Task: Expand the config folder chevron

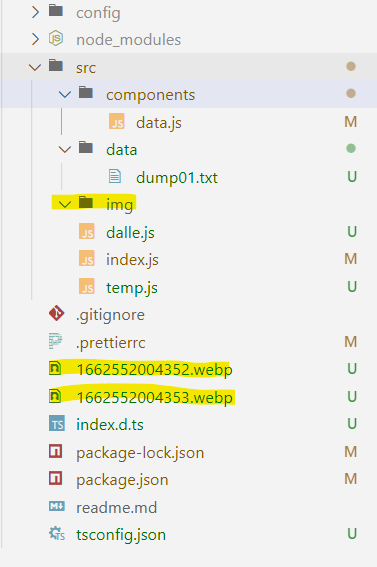Action: coord(35,12)
